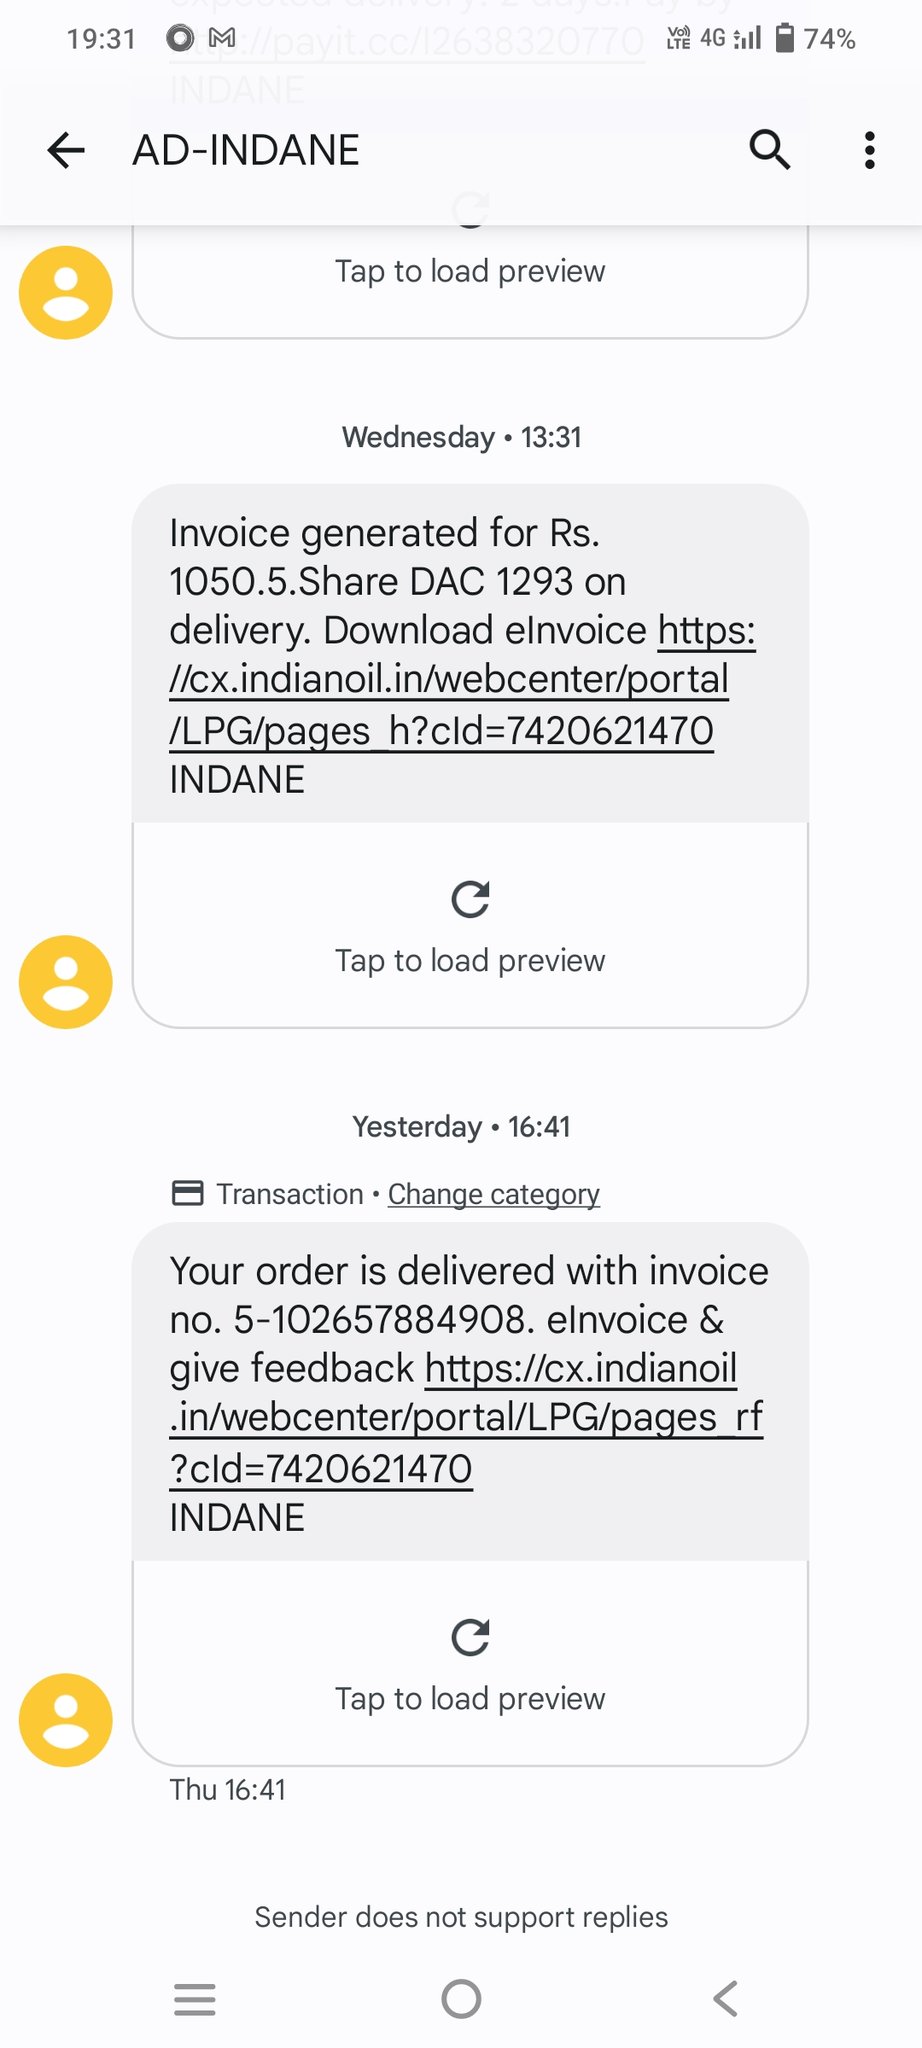
Task: Tap to load preview below invoice message
Action: 470,961
